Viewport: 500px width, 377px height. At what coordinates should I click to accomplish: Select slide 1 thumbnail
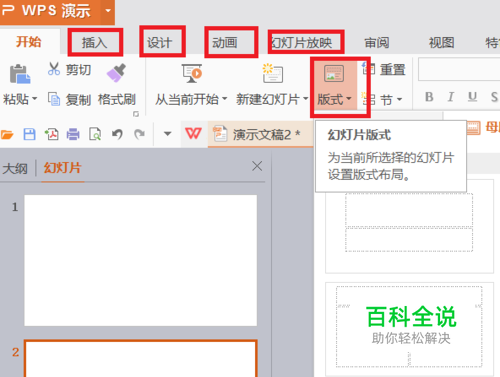140,260
